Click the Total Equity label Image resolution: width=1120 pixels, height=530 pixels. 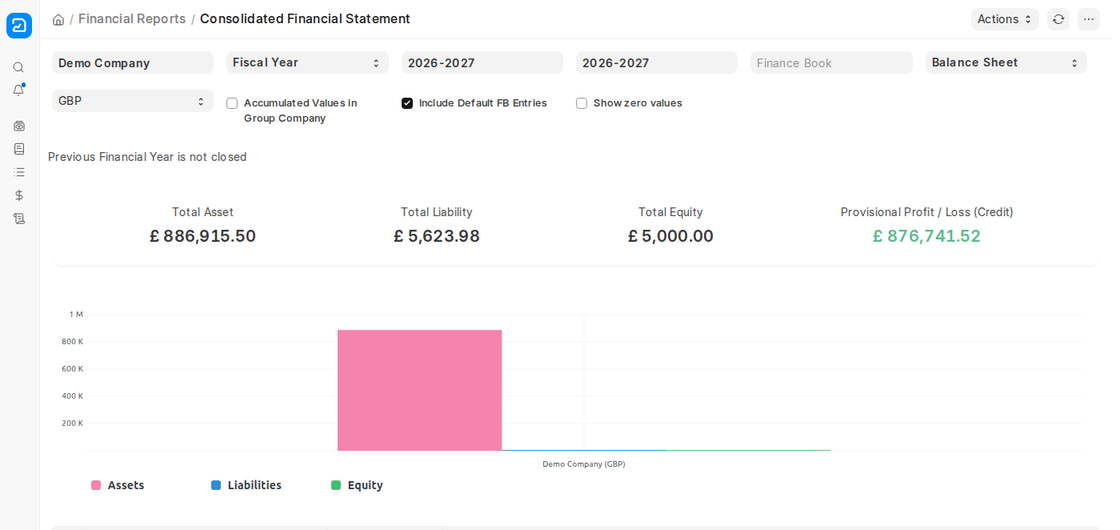coord(671,212)
